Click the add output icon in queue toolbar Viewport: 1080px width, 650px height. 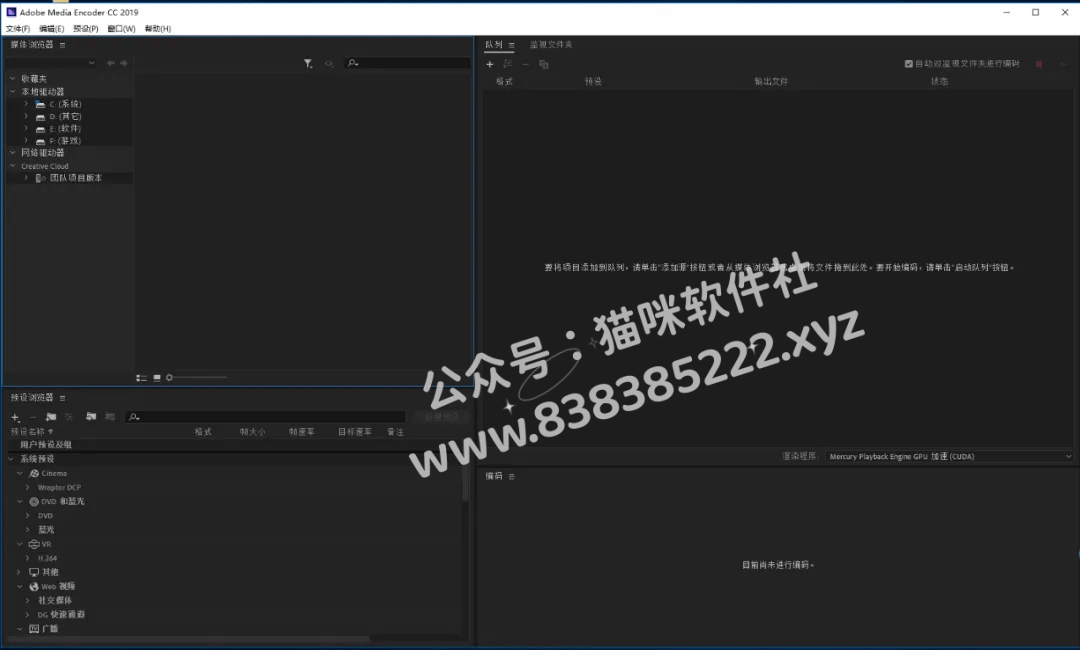(508, 64)
